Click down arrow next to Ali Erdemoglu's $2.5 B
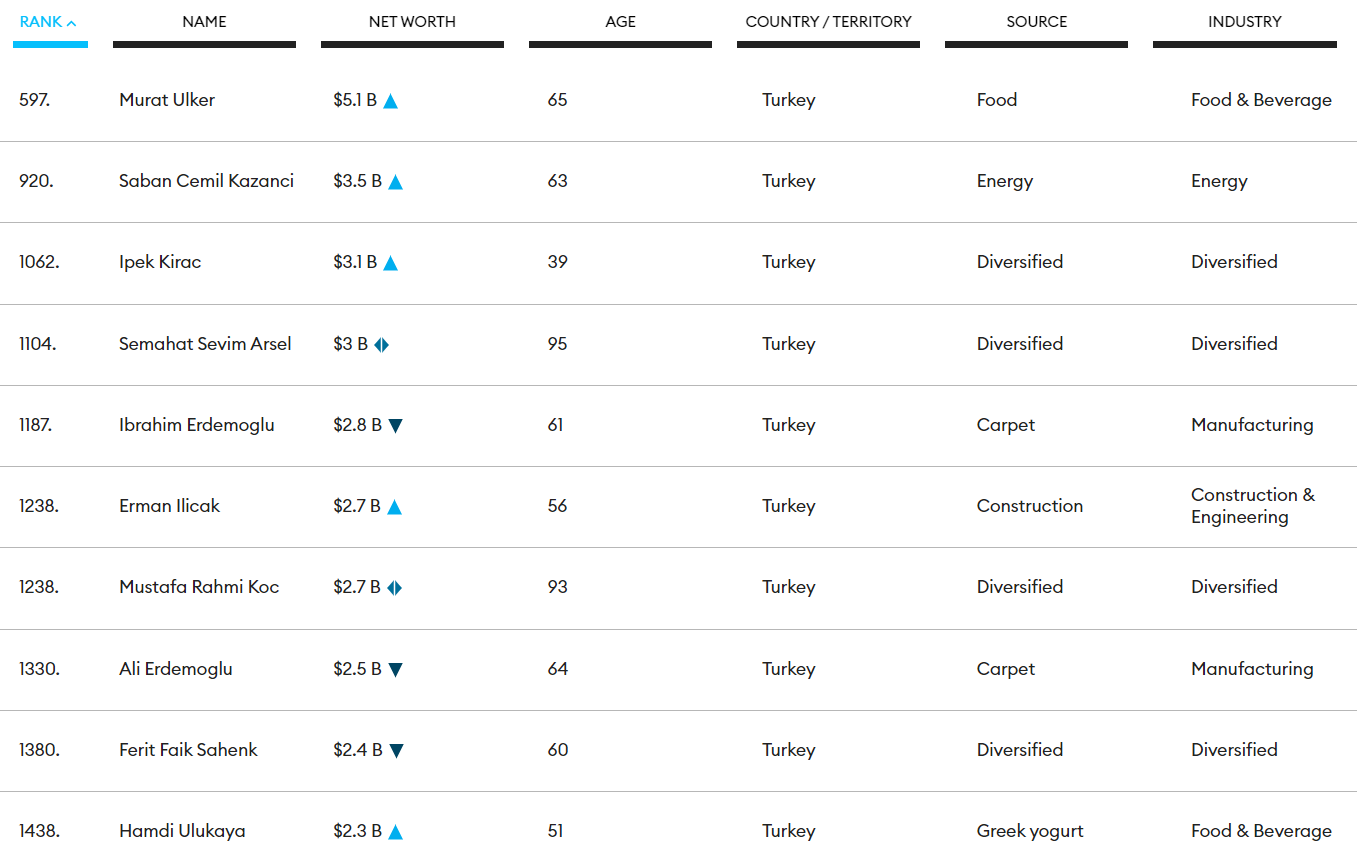 pos(395,670)
